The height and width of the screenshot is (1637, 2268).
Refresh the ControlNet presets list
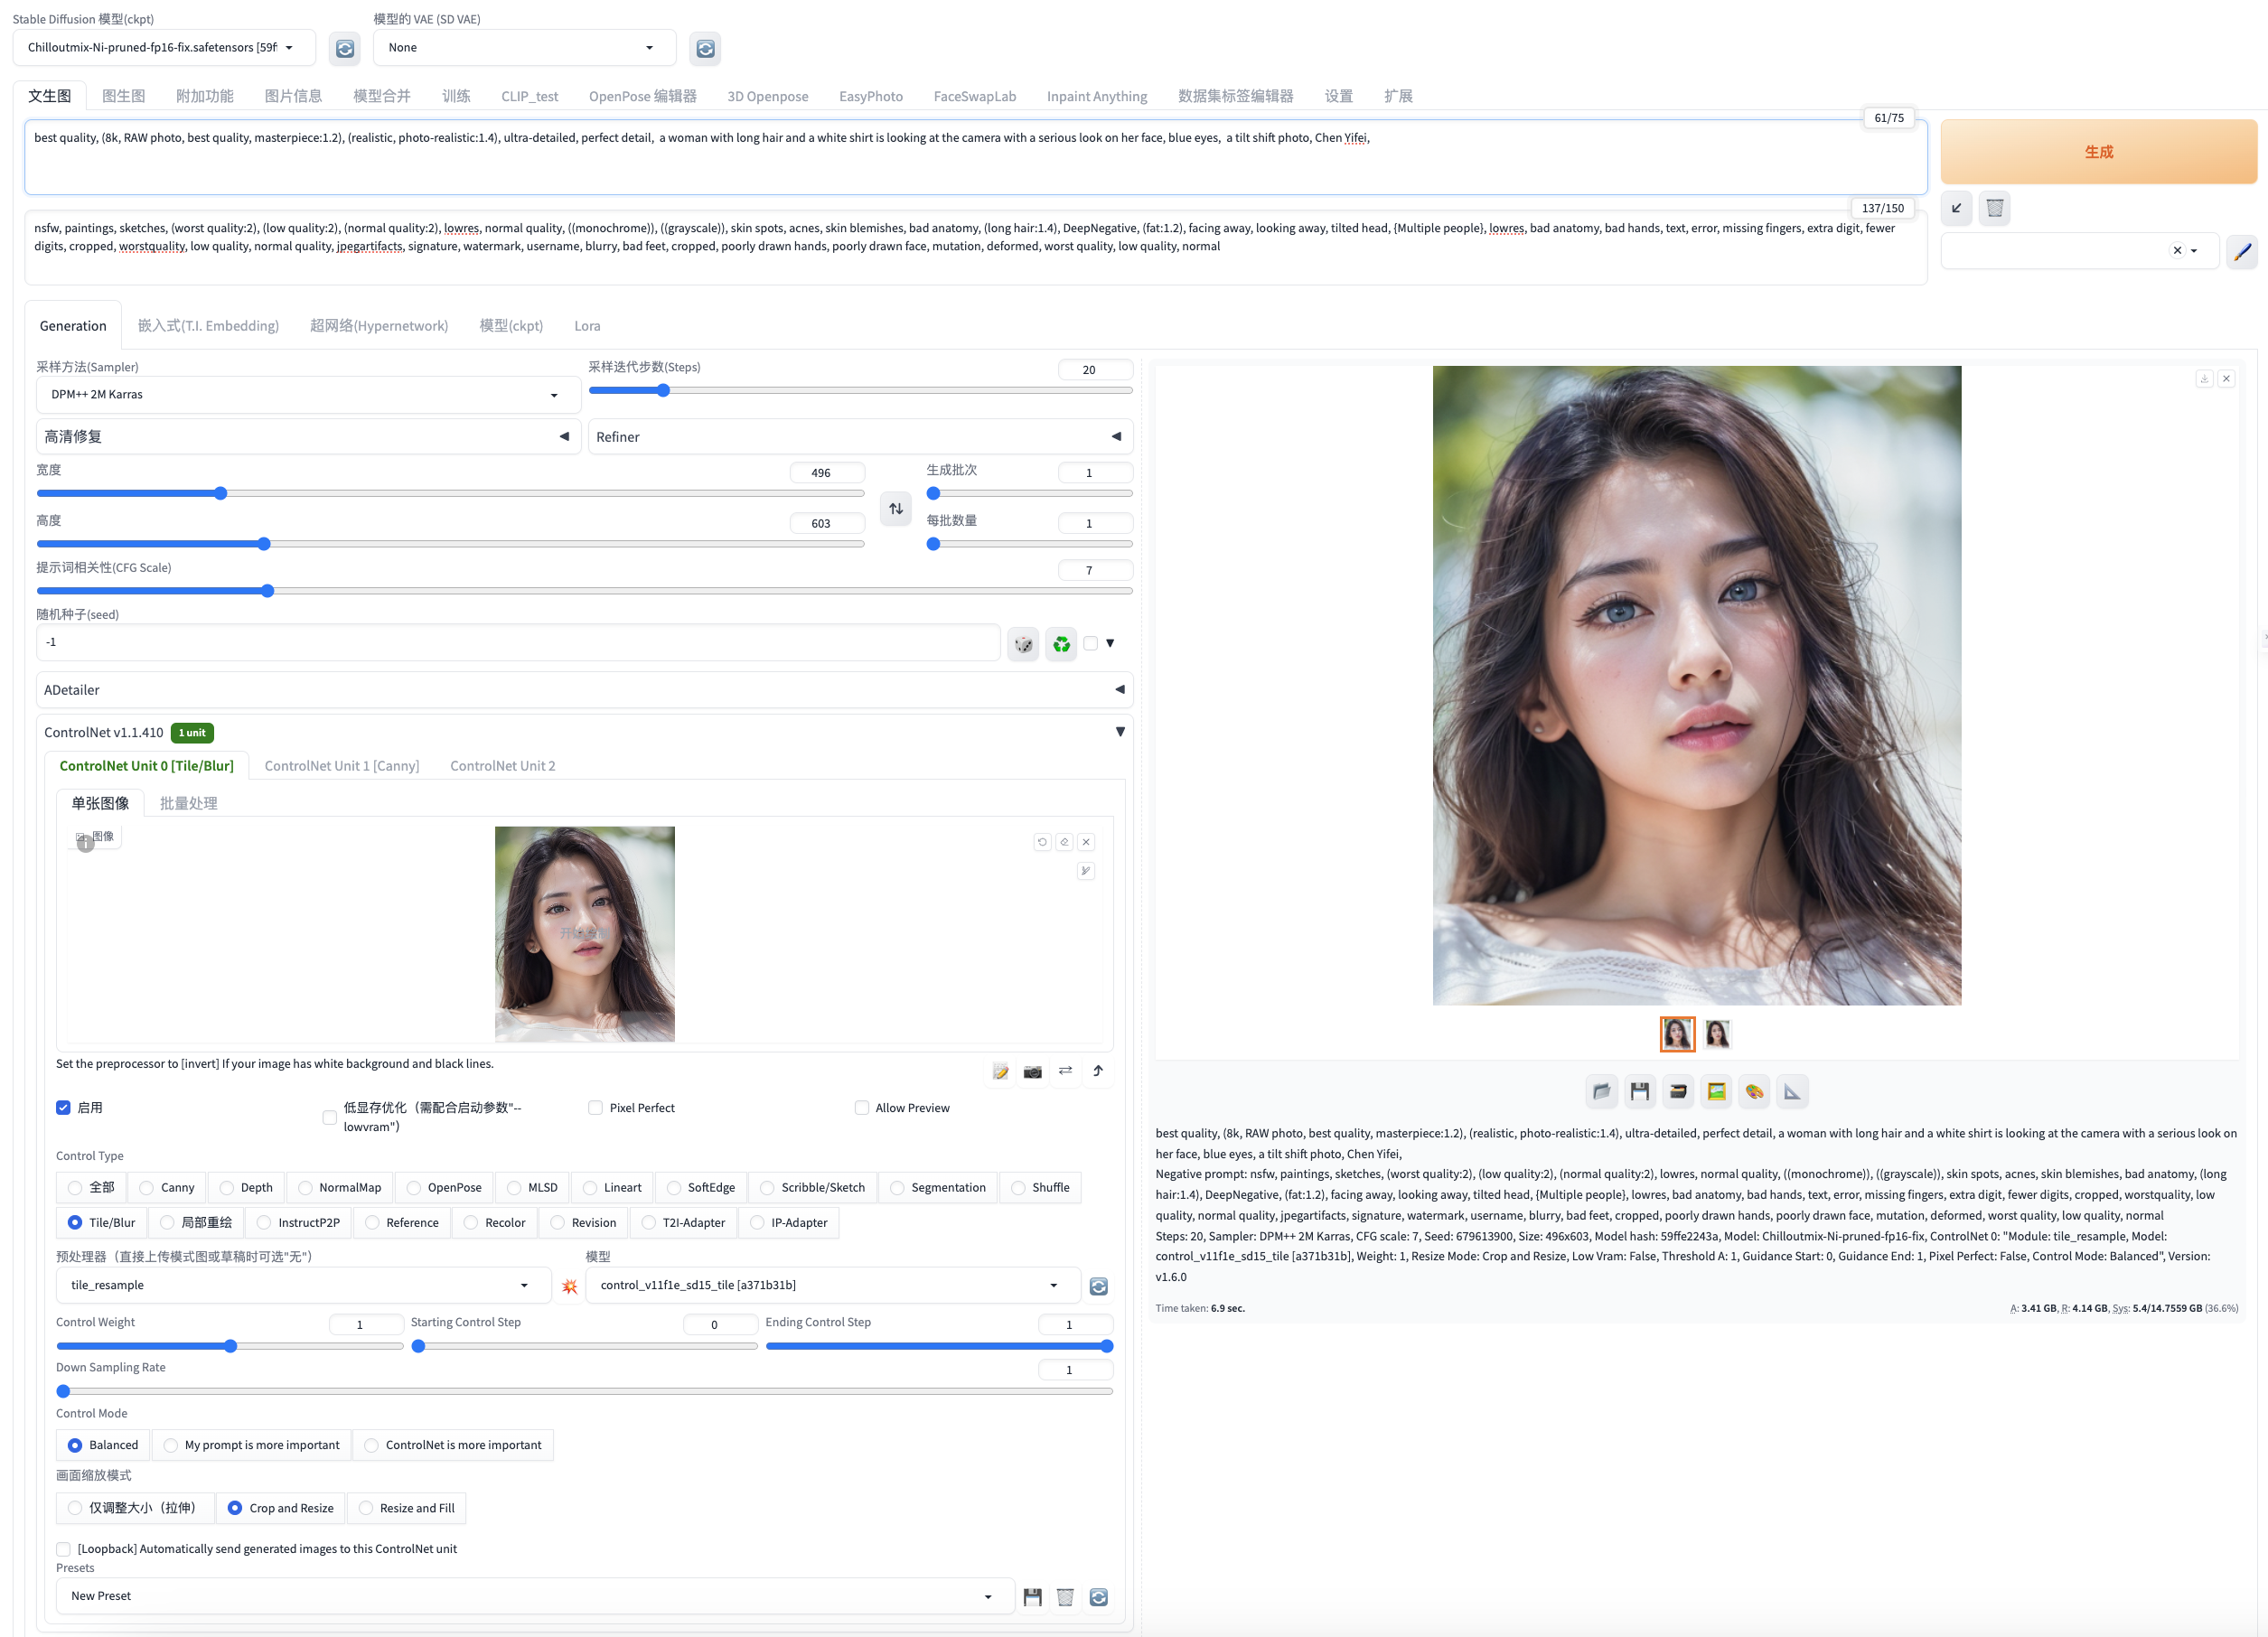pos(1098,1597)
